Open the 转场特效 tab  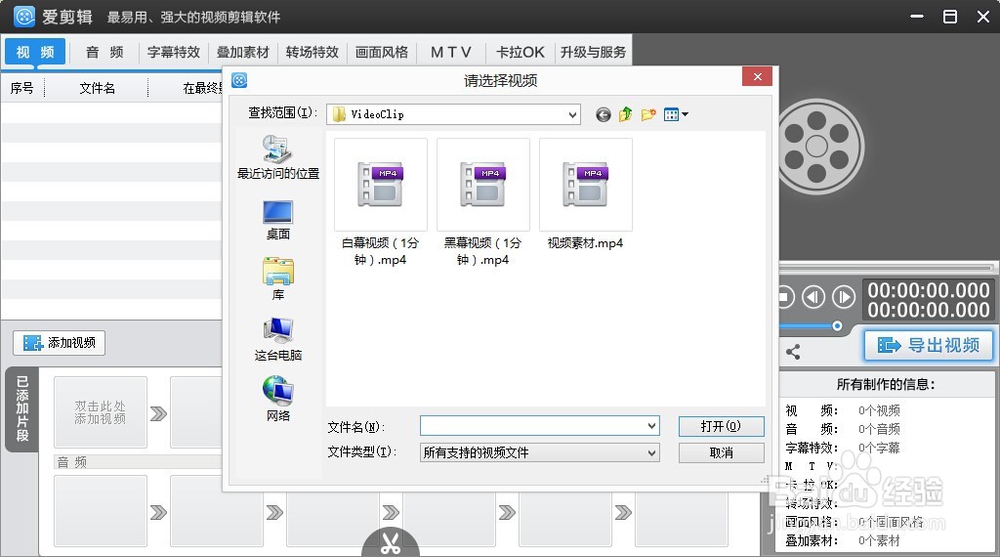coord(312,52)
